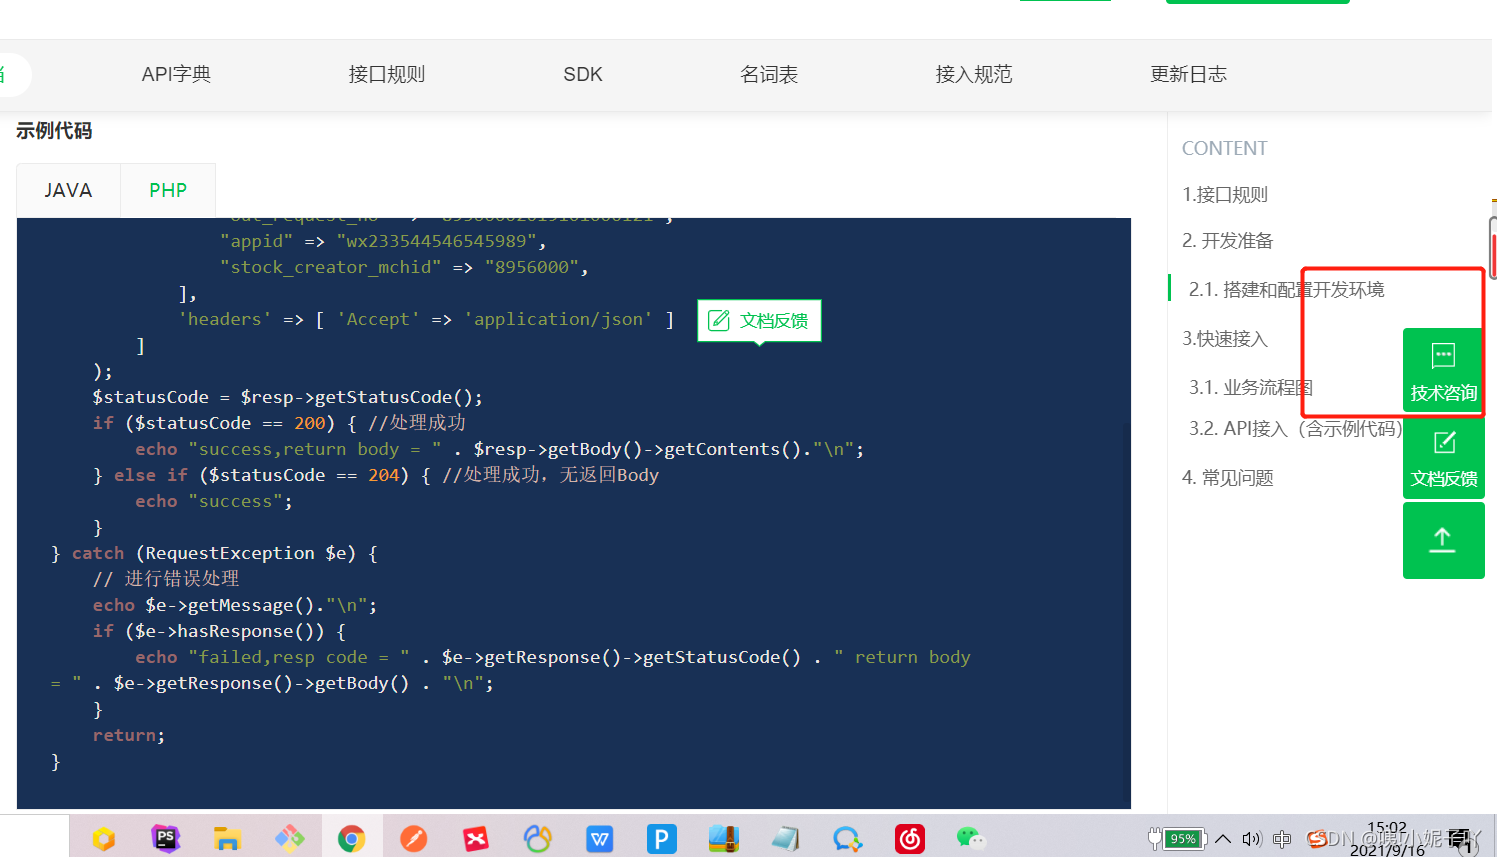Click the echo $e->getMessage() line

[234, 605]
